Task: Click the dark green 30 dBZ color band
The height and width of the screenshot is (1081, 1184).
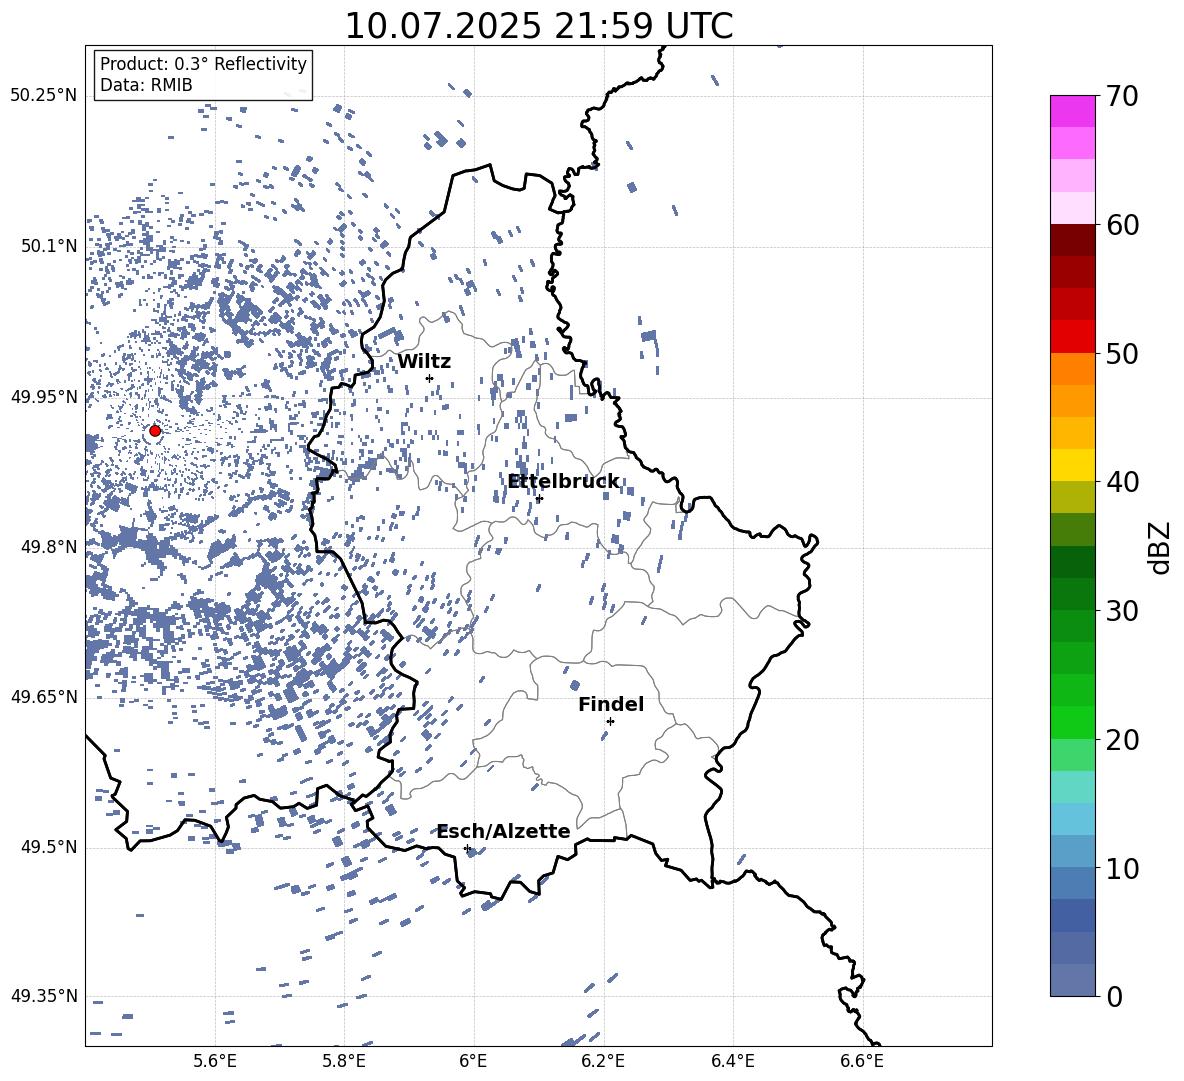Action: [x=1072, y=594]
